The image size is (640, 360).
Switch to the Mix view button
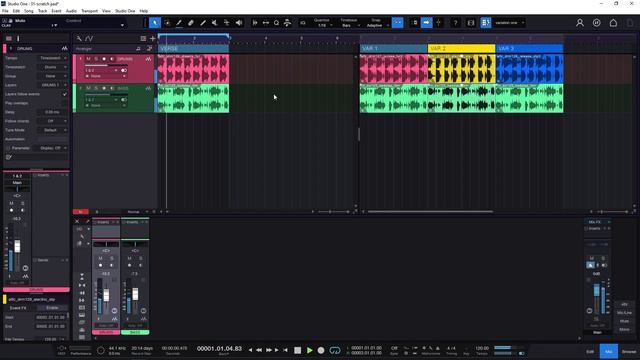coord(609,351)
